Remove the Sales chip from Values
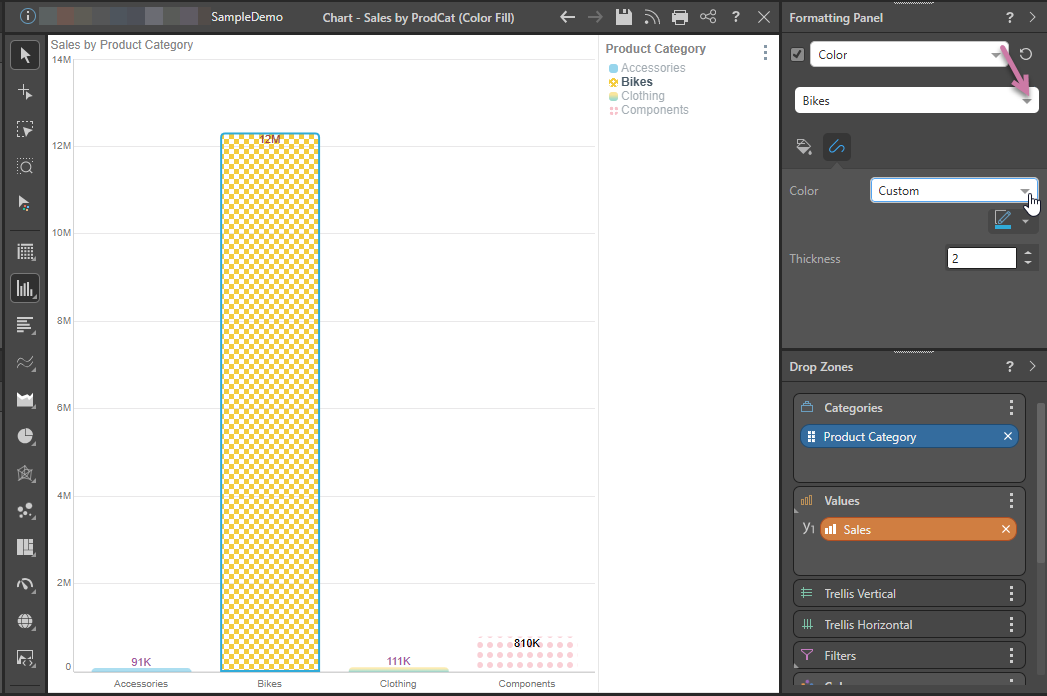This screenshot has width=1047, height=696. 1006,530
